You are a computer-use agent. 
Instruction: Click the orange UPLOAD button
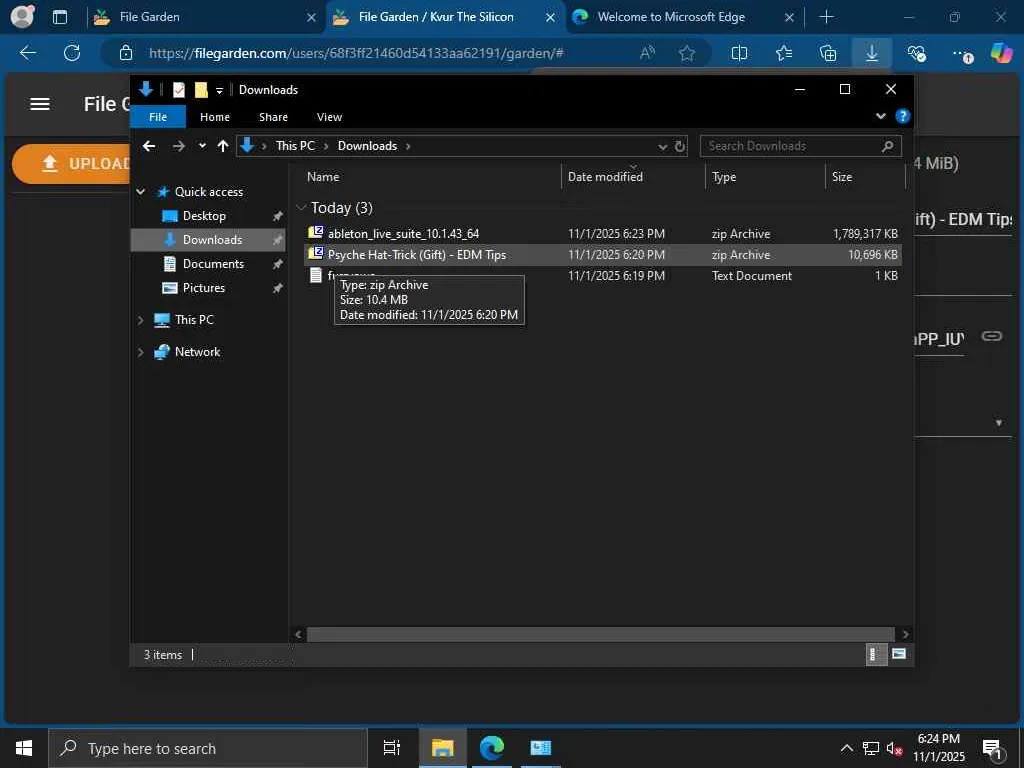tap(71, 163)
